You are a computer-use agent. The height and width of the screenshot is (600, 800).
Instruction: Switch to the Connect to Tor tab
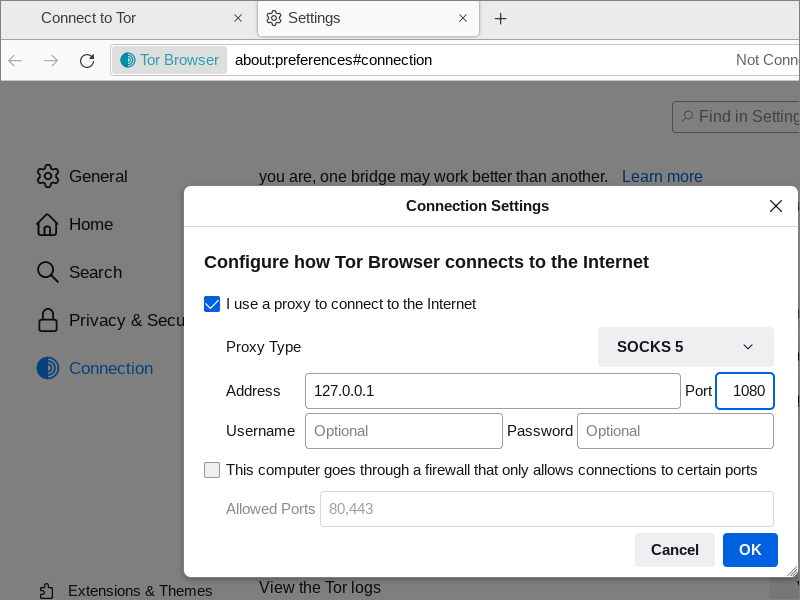point(130,18)
